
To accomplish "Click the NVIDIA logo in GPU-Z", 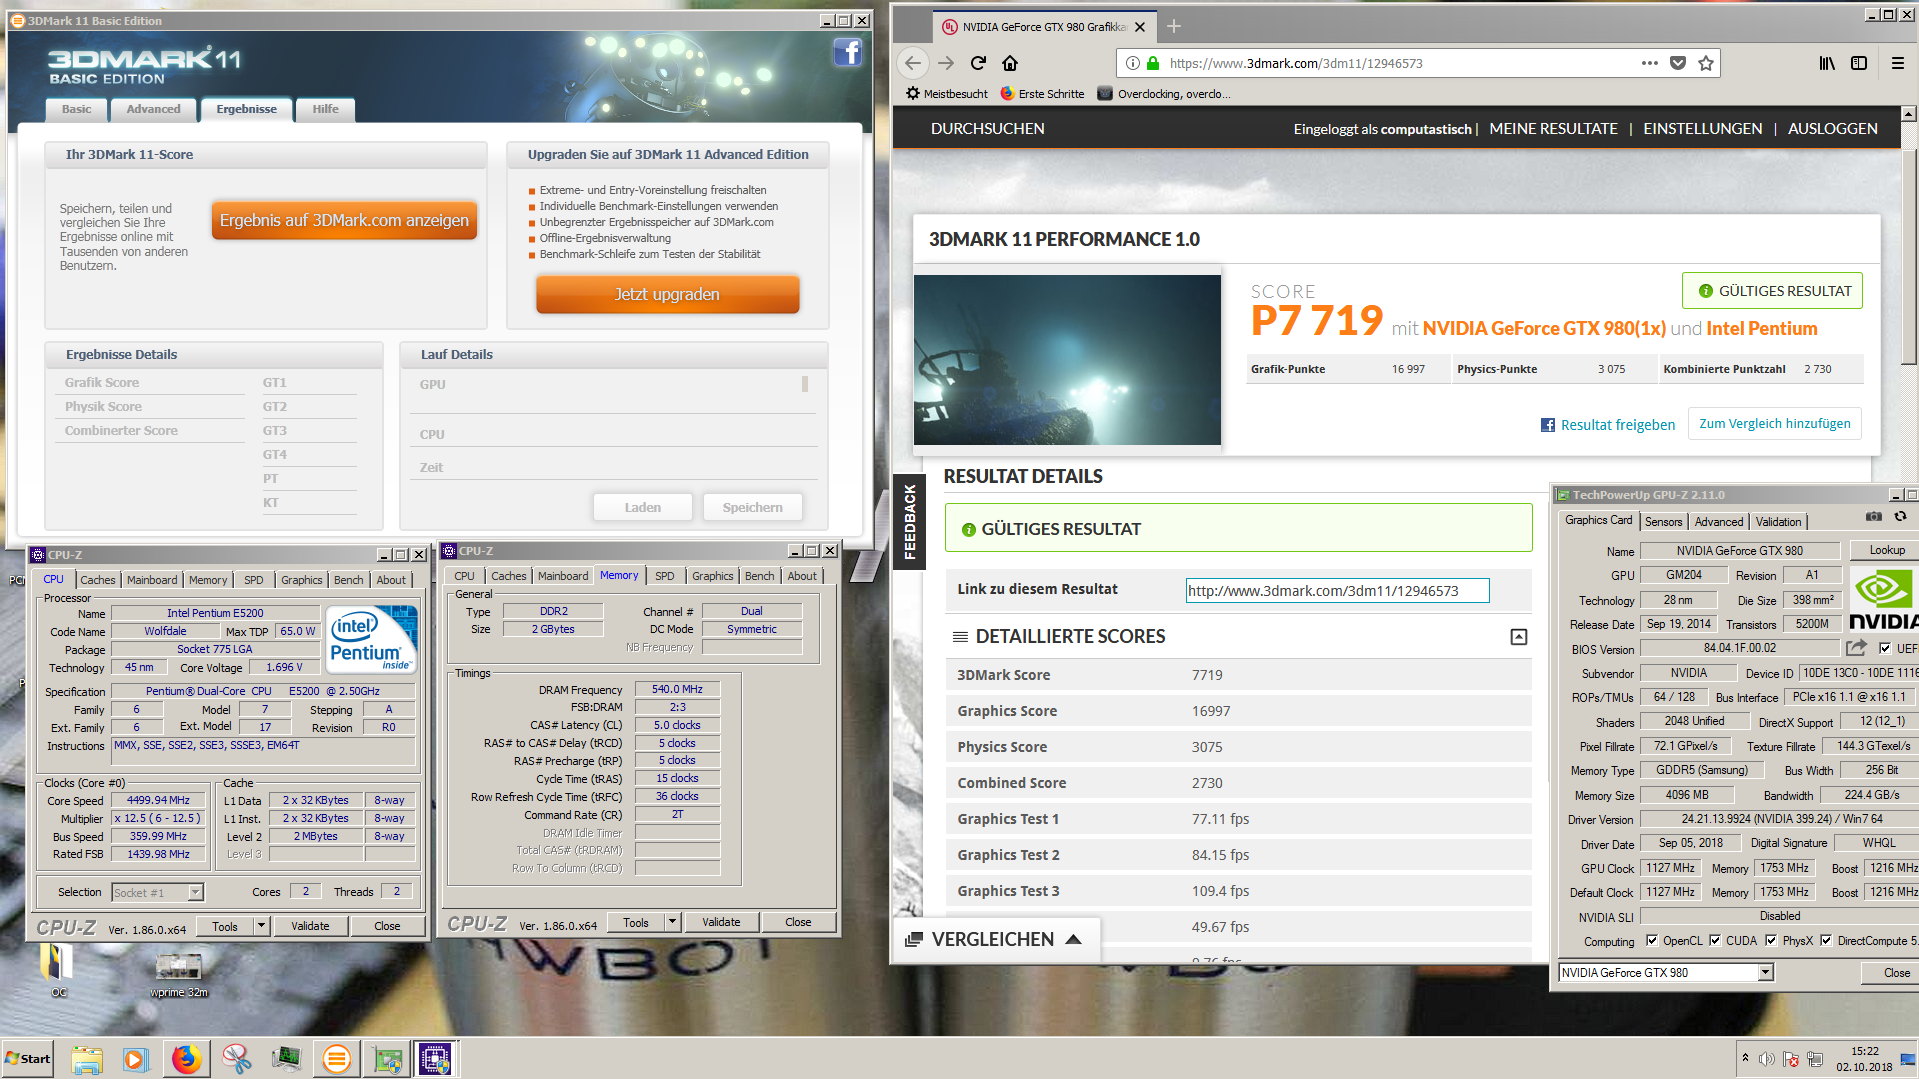I will pos(1884,598).
